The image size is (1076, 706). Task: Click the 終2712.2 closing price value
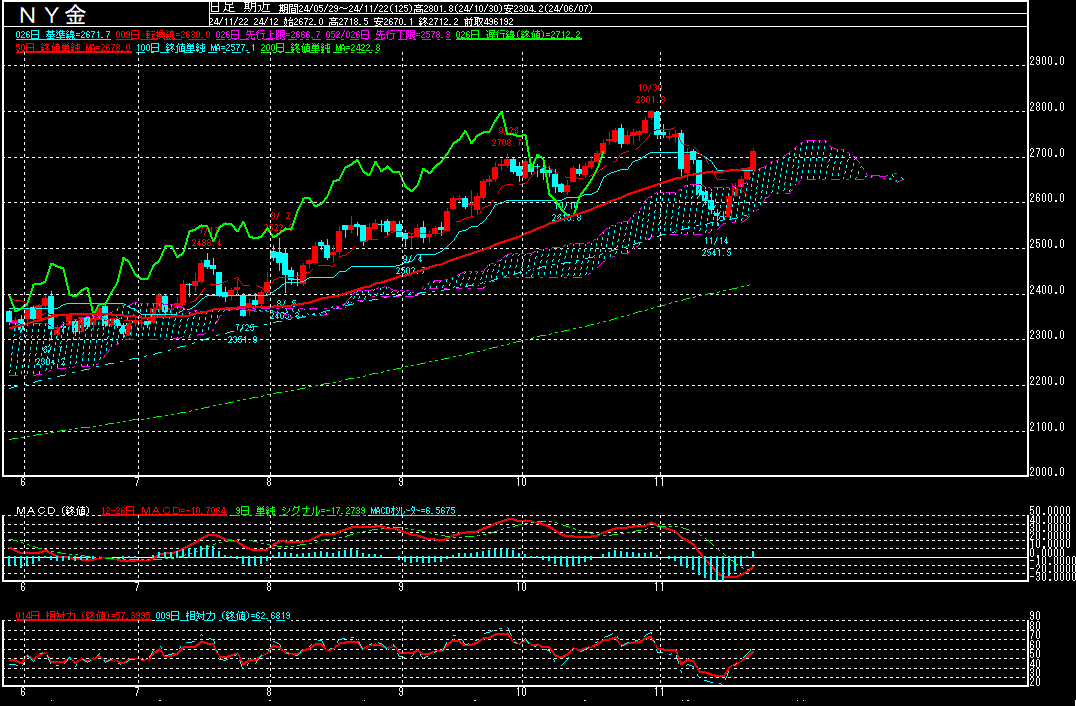coord(439,22)
